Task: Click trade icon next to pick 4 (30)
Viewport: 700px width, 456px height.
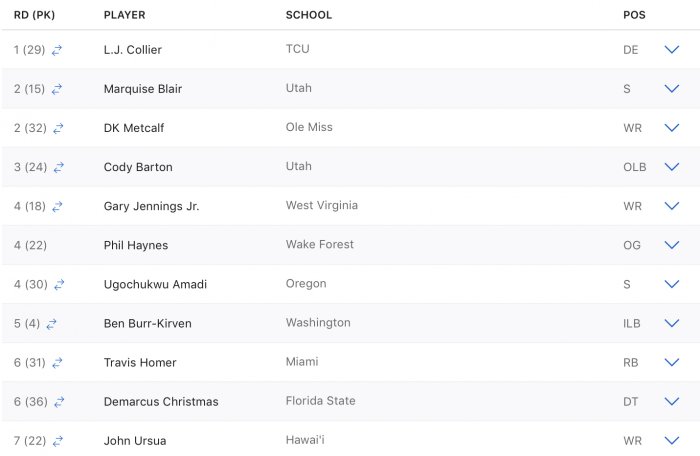Action: click(59, 284)
